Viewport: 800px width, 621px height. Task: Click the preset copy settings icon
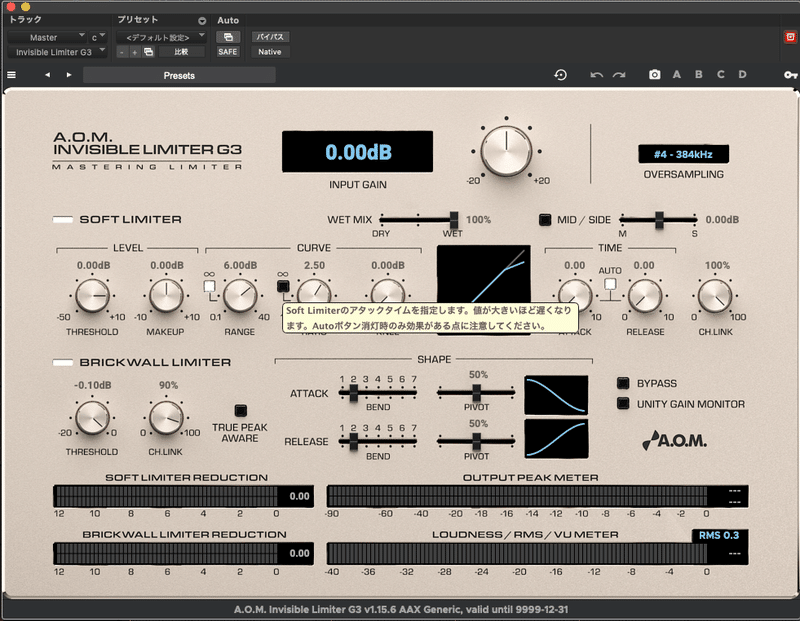tap(148, 52)
